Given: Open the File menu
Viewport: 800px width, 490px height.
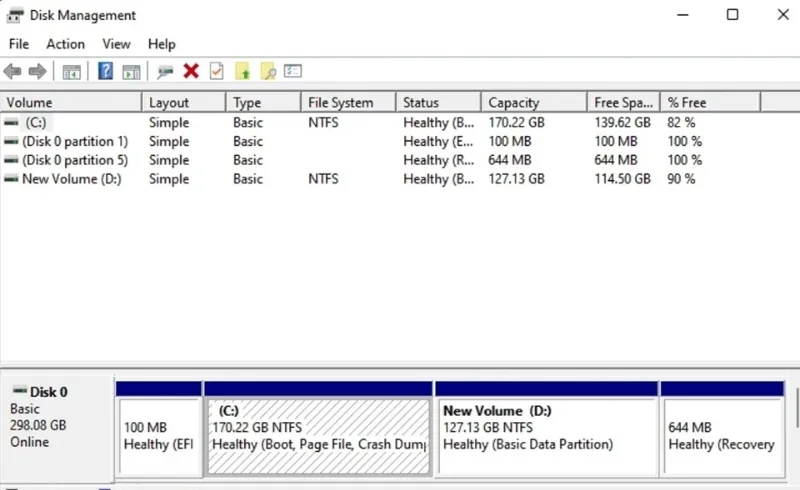Looking at the screenshot, I should pyautogui.click(x=19, y=44).
